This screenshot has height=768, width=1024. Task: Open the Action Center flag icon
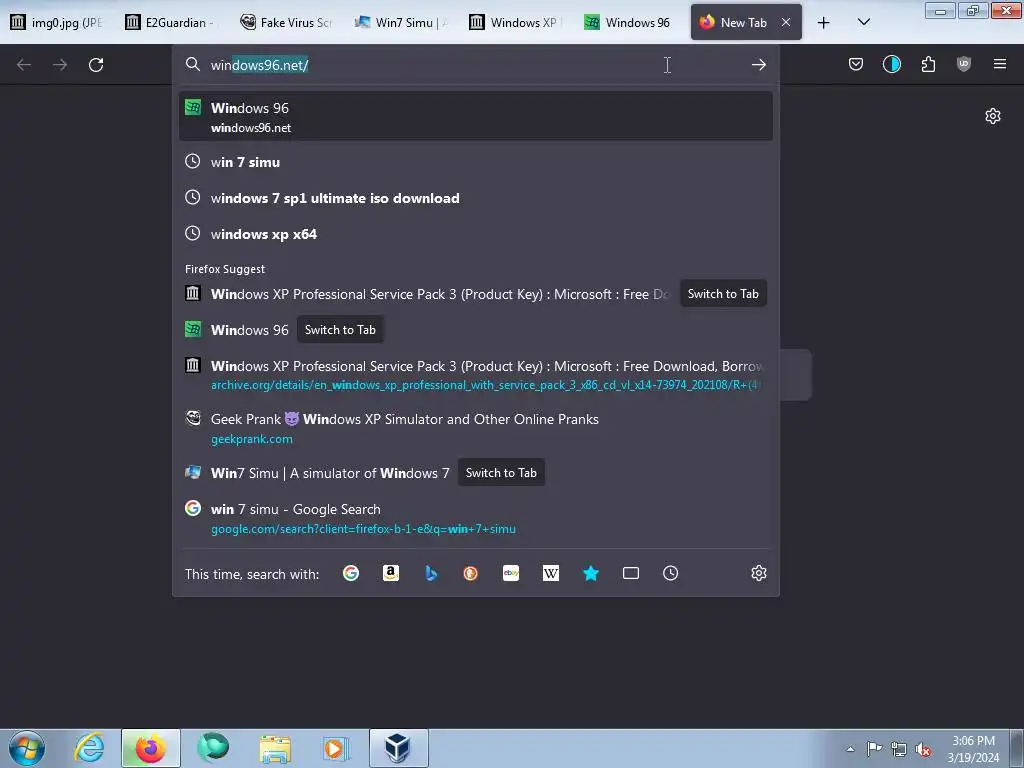[x=874, y=749]
